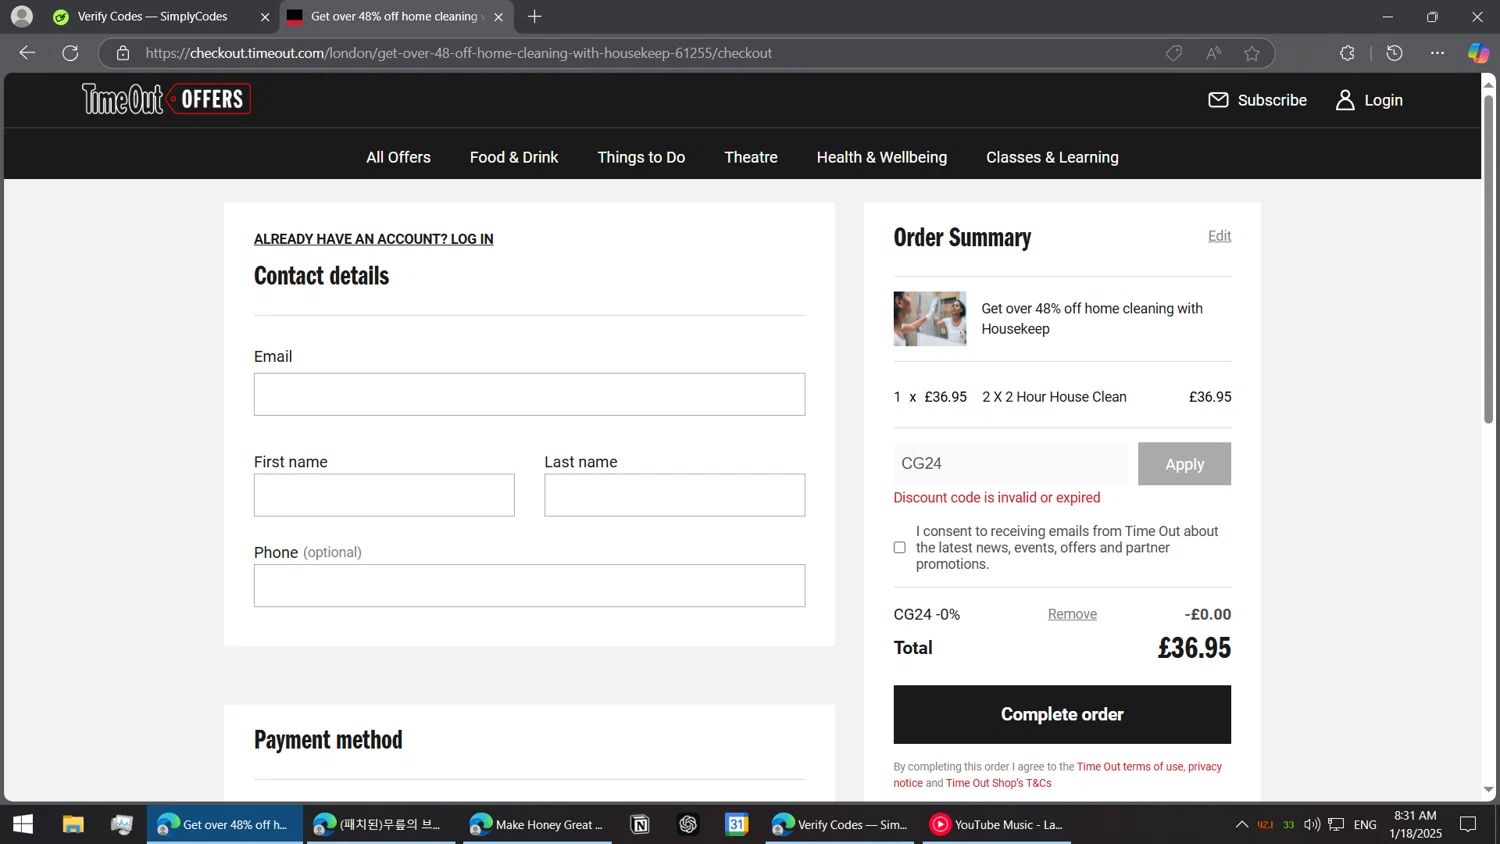Open the Notion app in the taskbar
Screen dimensions: 1500x844
640,824
